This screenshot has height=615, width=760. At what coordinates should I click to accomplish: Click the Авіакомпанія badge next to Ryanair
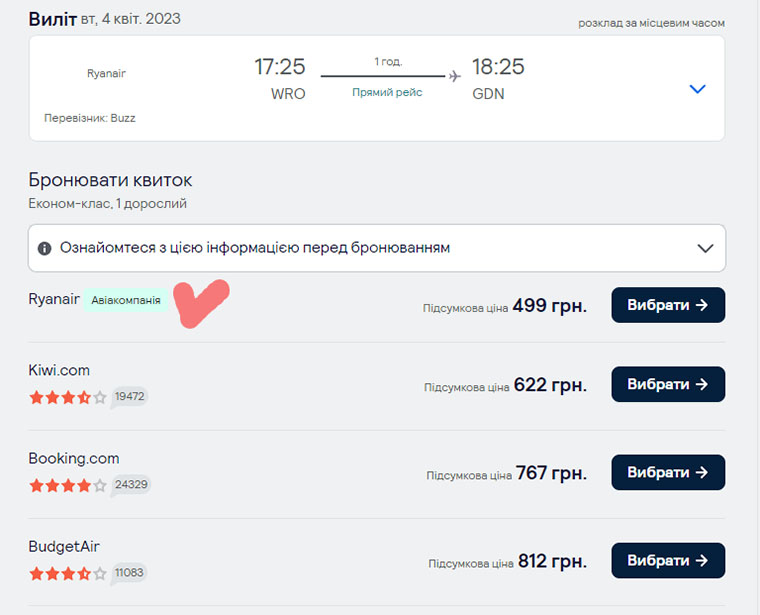click(126, 300)
